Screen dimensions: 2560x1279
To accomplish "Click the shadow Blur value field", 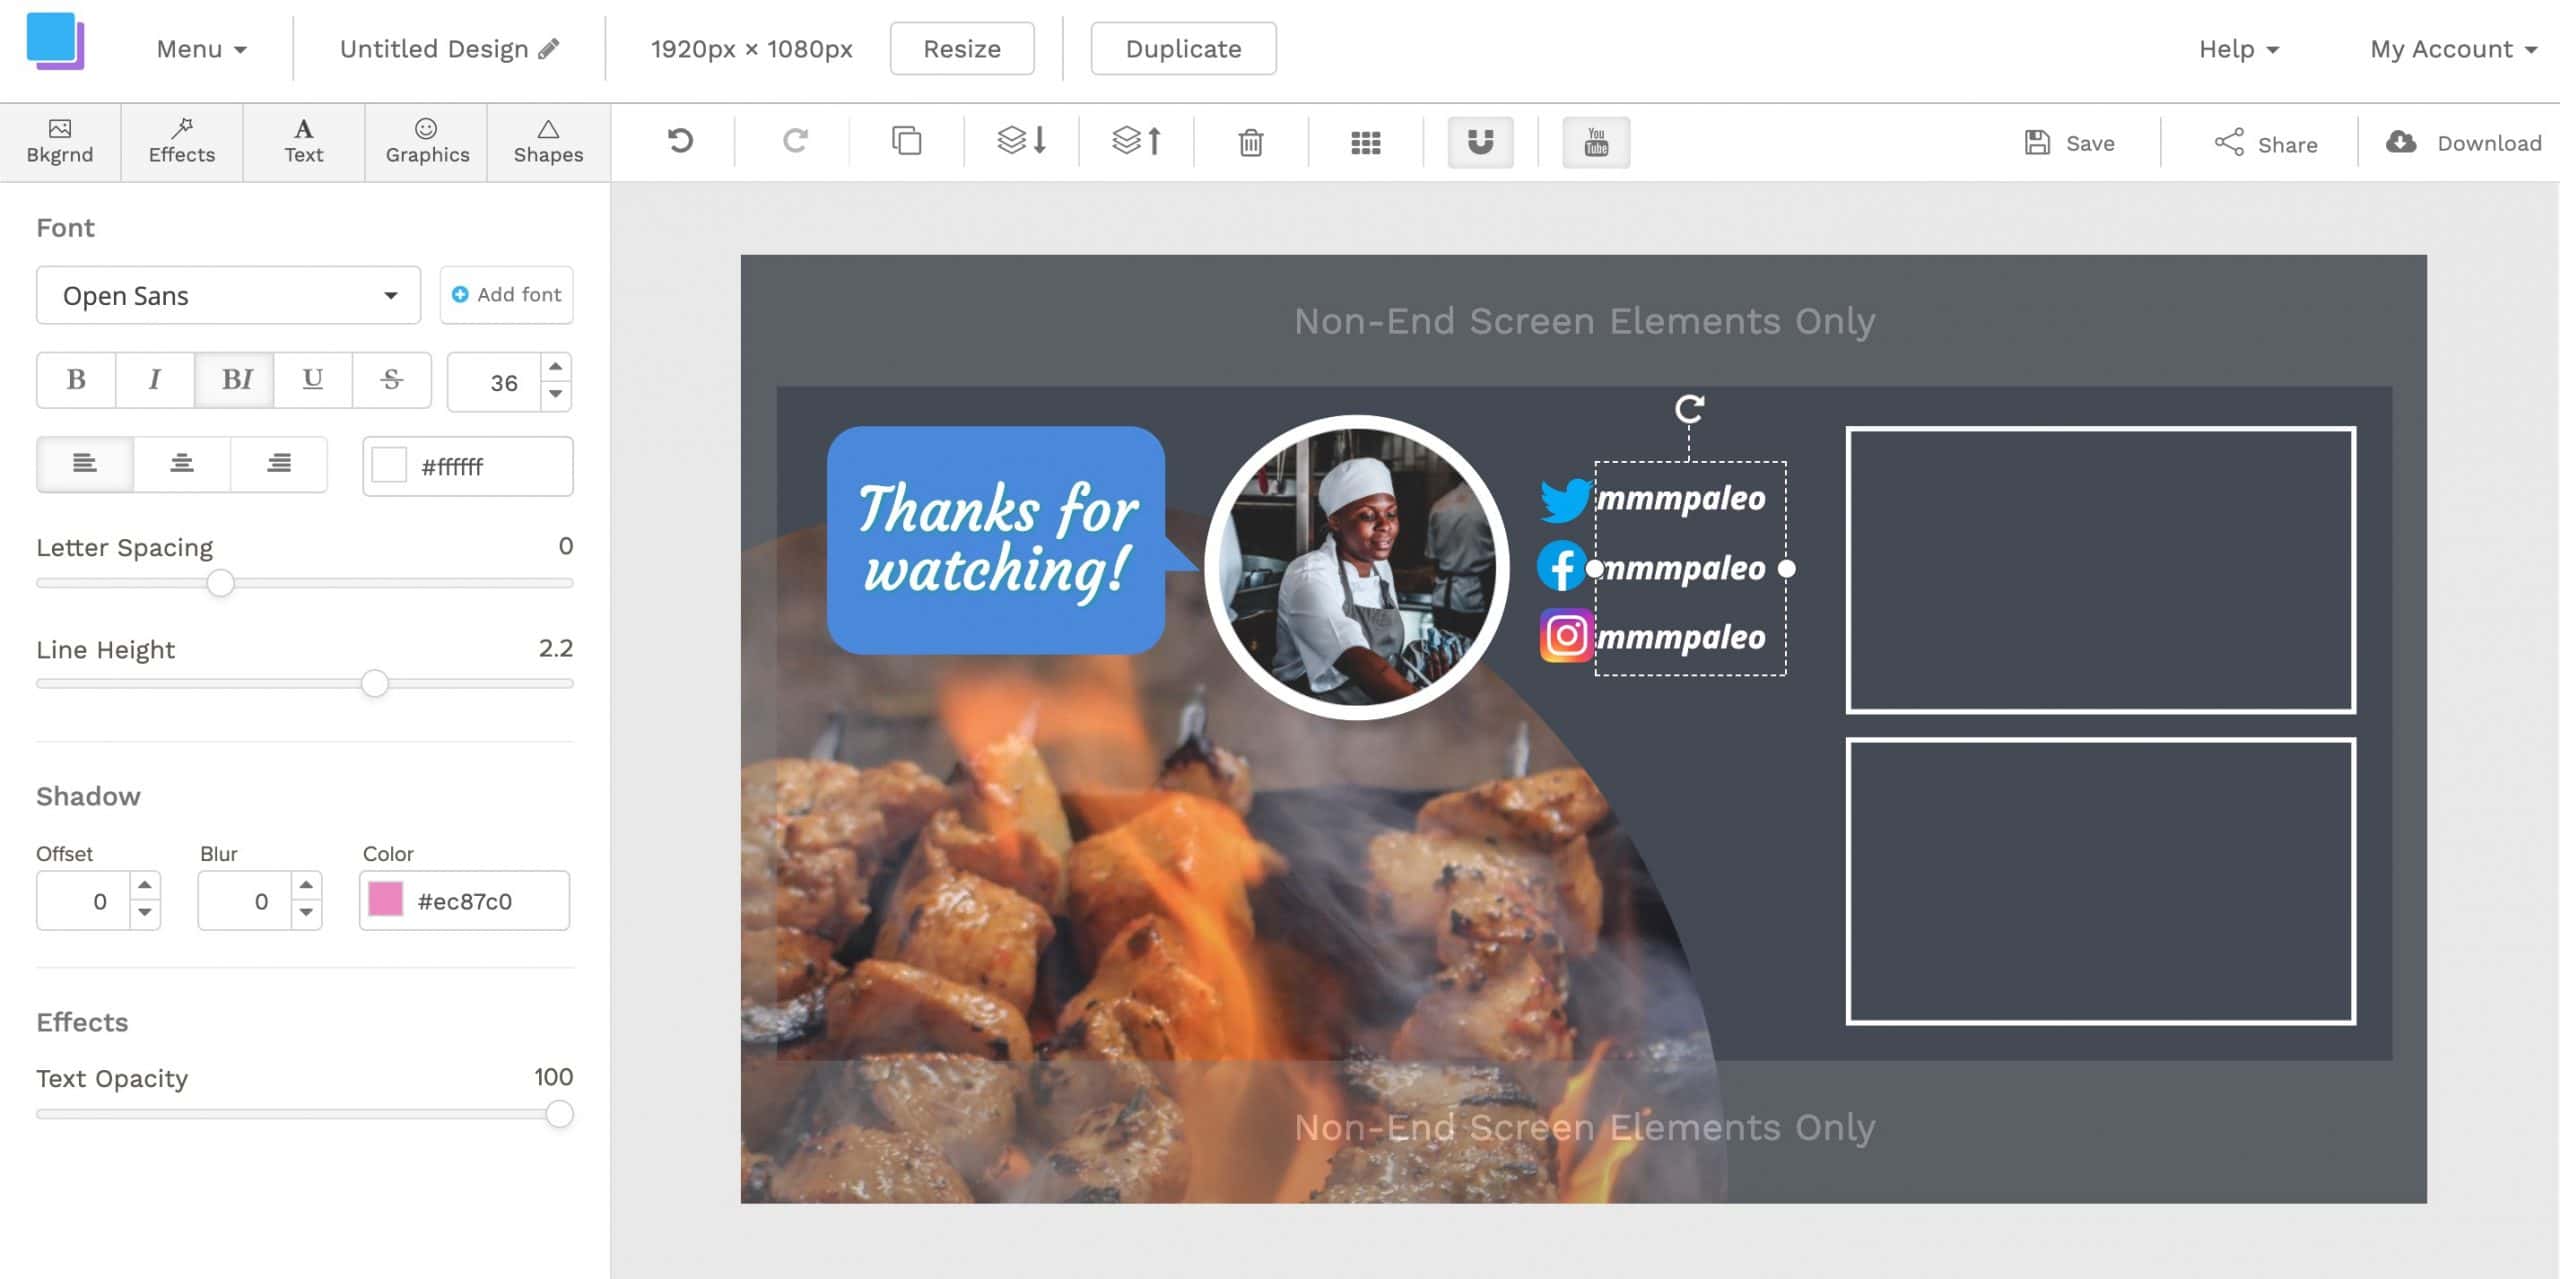I will (x=245, y=901).
